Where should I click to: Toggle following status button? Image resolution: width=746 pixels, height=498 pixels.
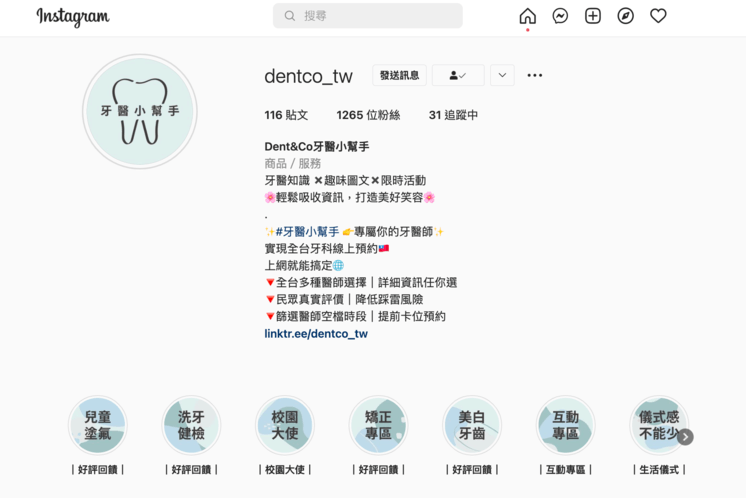point(458,76)
